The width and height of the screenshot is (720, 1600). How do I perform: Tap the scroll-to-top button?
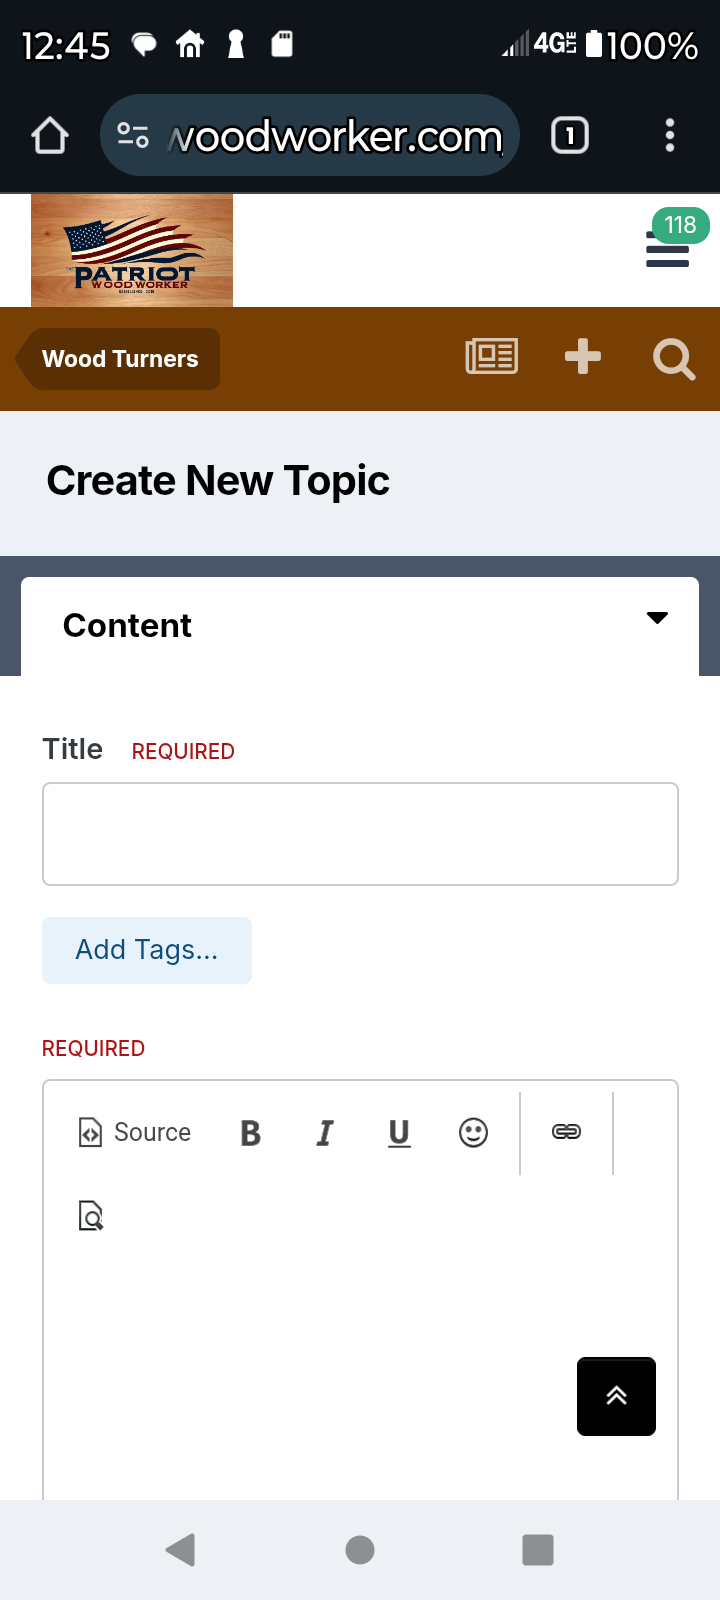[616, 1396]
